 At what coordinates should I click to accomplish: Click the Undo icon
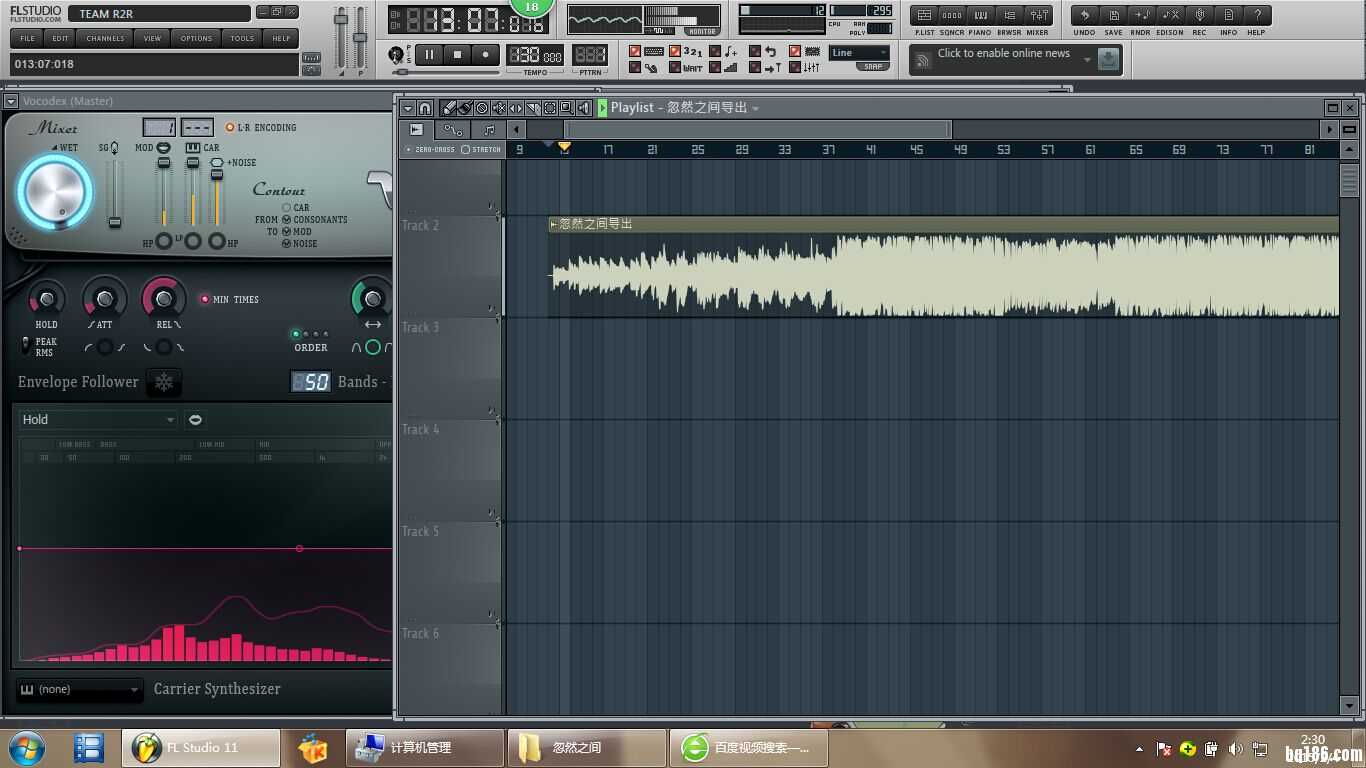(x=1085, y=15)
